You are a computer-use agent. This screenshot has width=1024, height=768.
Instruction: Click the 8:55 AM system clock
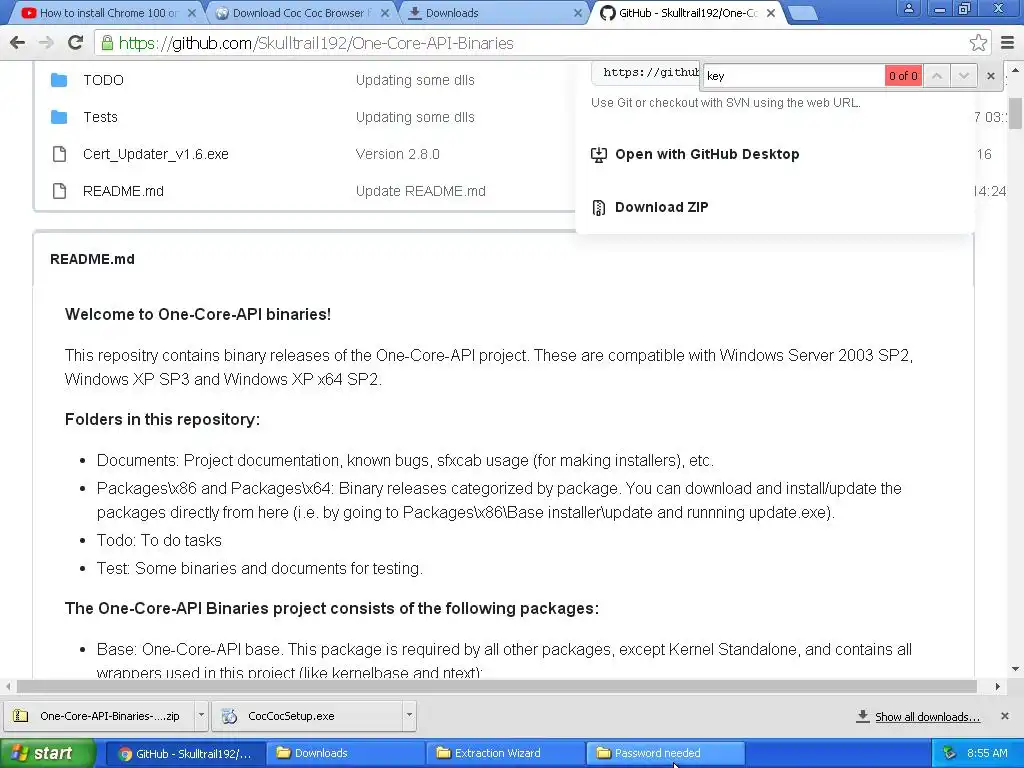click(x=987, y=753)
